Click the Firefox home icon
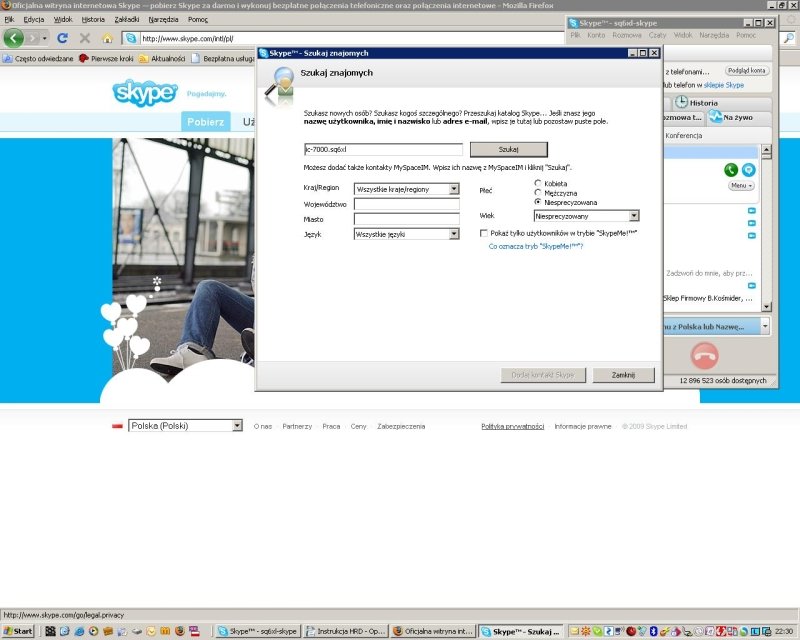Image resolution: width=800 pixels, height=640 pixels. (107, 38)
